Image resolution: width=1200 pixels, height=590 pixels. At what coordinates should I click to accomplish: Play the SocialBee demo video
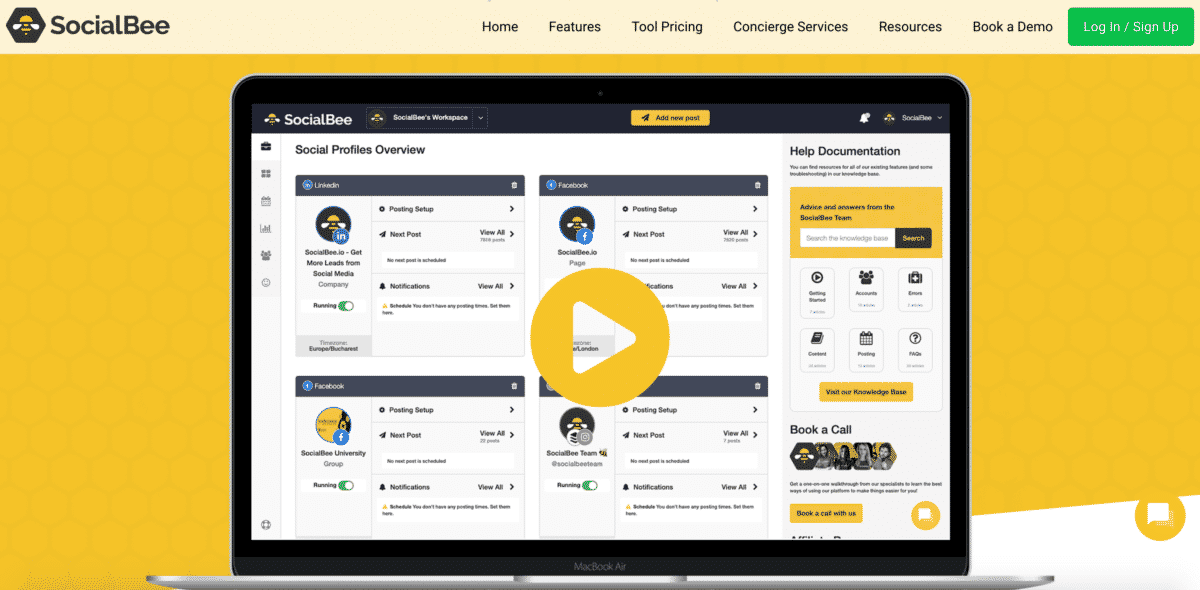coord(599,338)
